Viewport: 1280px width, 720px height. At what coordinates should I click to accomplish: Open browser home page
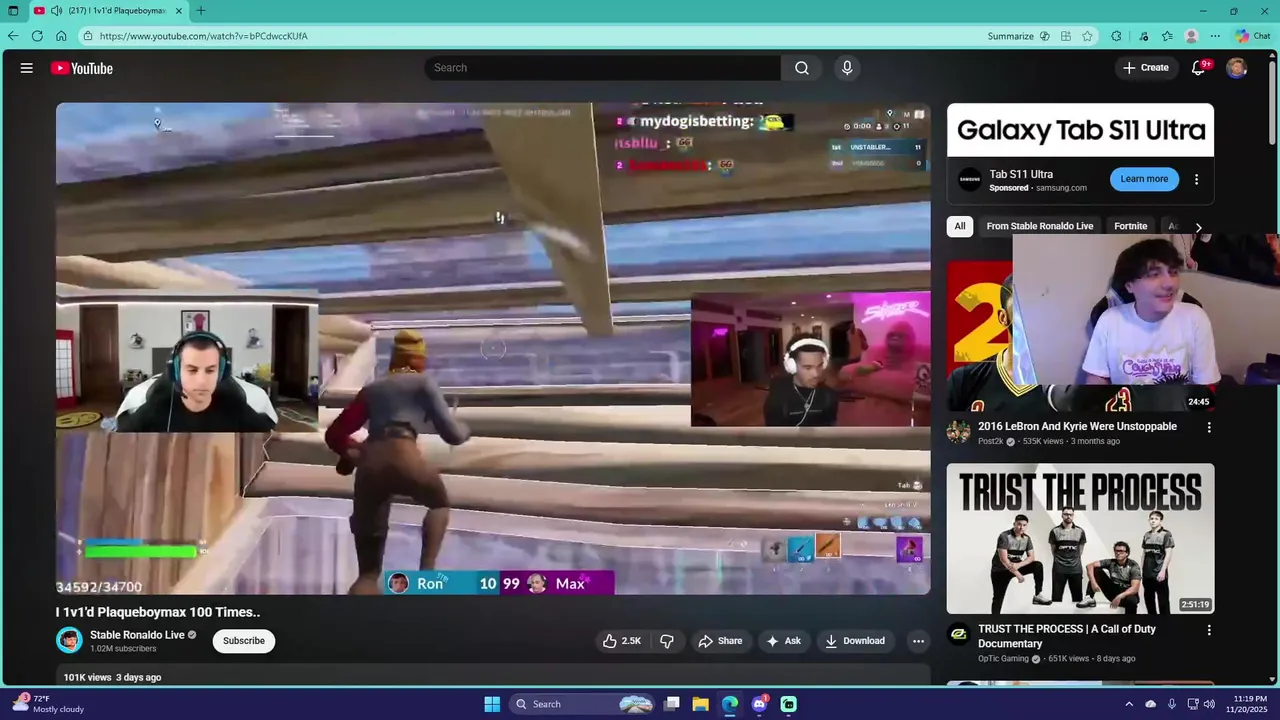[61, 36]
